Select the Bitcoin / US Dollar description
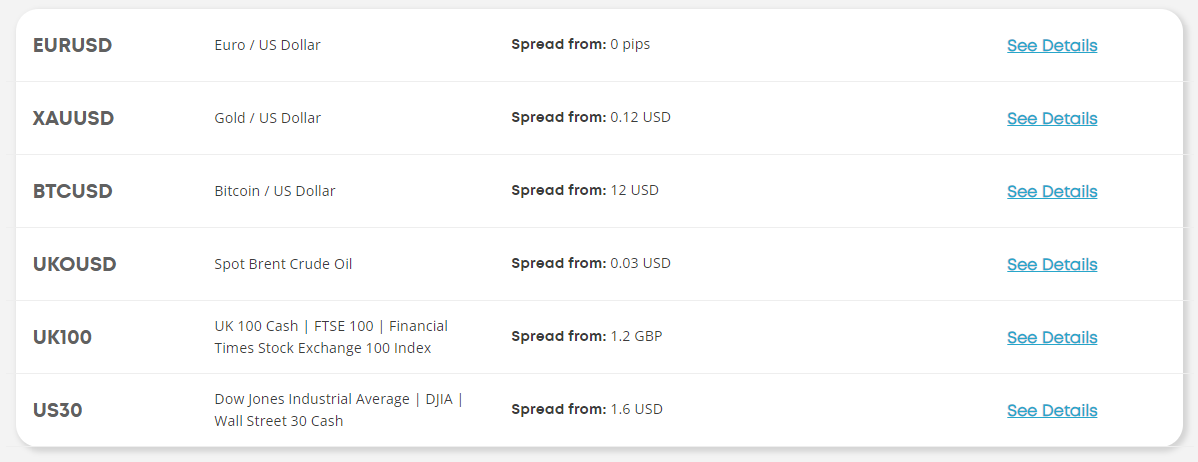Image resolution: width=1198 pixels, height=462 pixels. tap(274, 191)
